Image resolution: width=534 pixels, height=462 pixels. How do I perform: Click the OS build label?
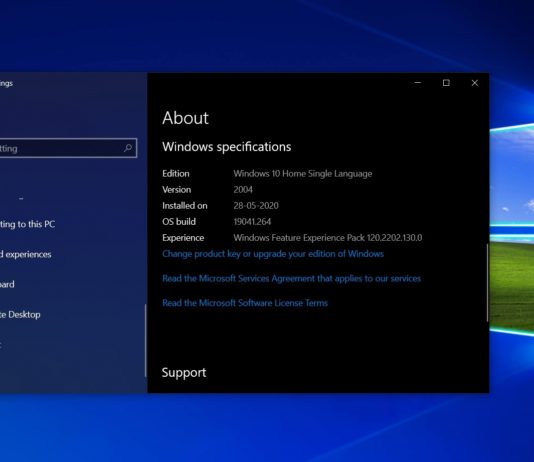(179, 222)
